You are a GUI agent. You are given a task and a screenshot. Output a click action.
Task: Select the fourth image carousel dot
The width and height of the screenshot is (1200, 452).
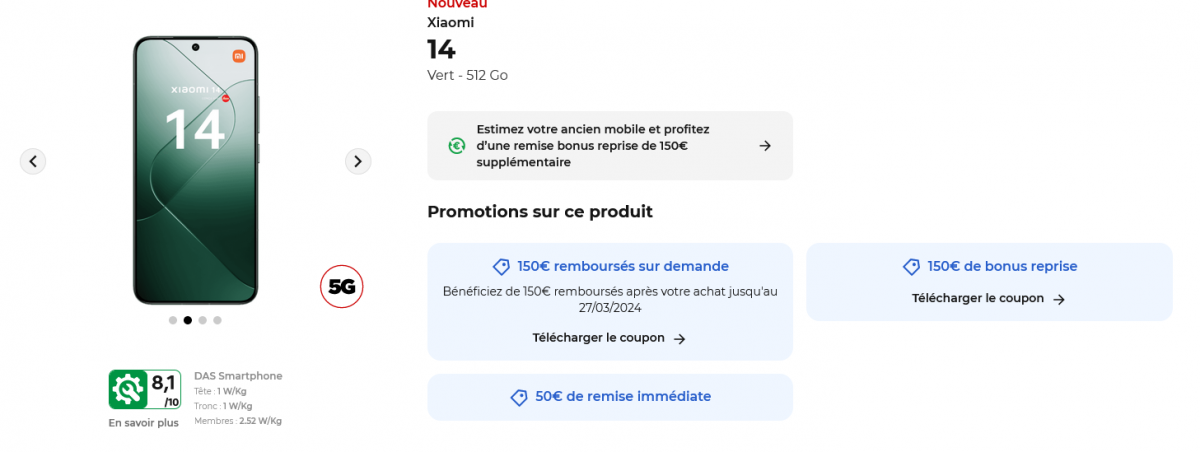point(217,320)
